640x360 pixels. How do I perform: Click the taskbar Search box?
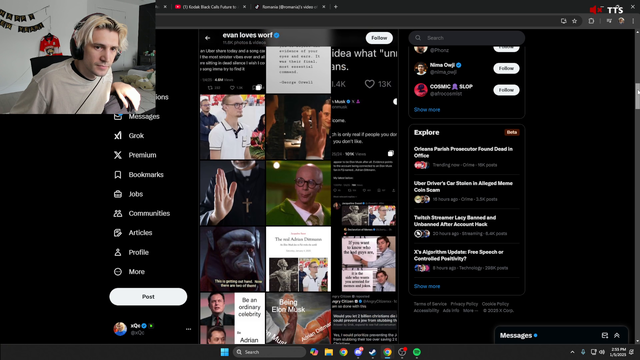[269, 352]
